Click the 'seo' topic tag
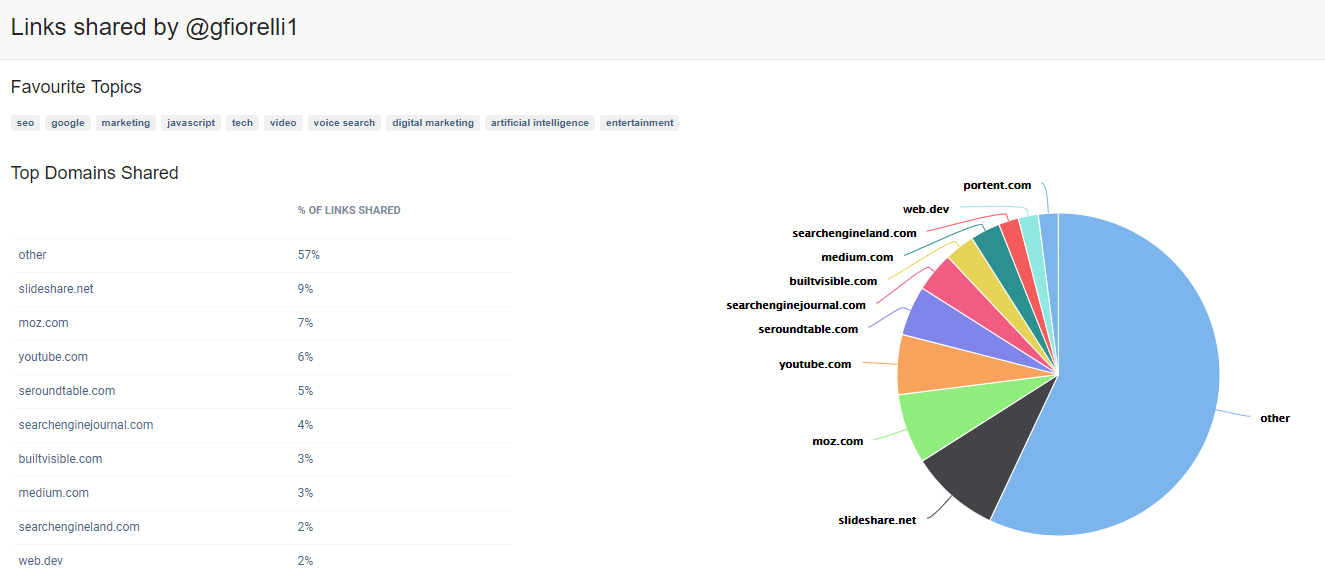This screenshot has height=570, width=1325. (25, 123)
